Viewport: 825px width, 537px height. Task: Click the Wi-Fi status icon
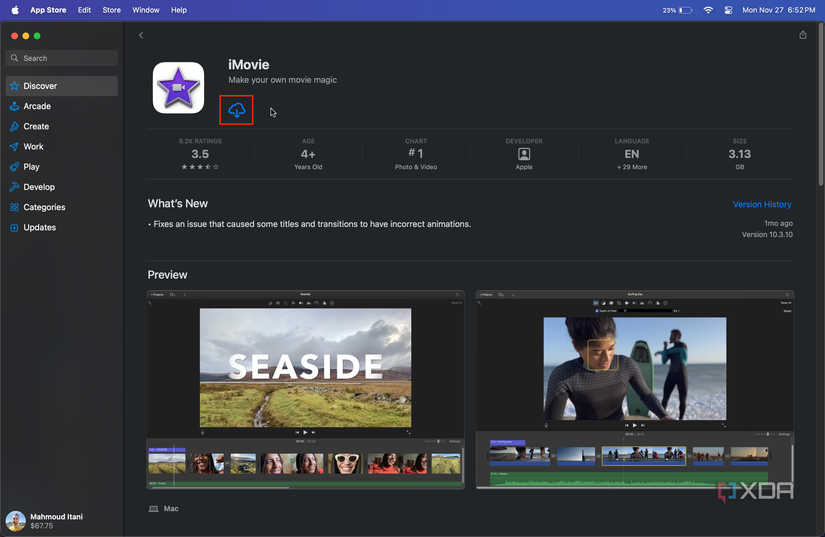point(708,10)
